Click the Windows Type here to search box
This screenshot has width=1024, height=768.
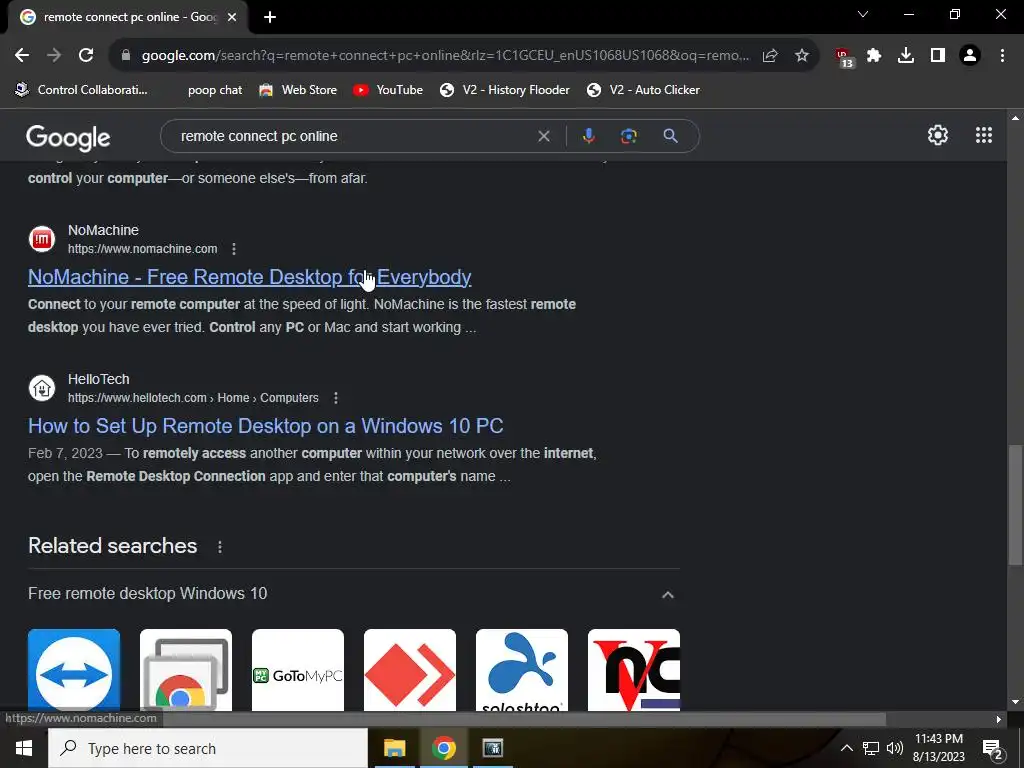point(208,748)
